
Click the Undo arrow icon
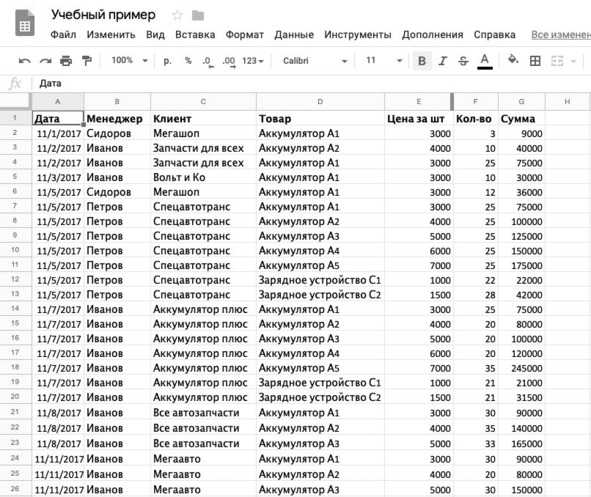(x=24, y=61)
